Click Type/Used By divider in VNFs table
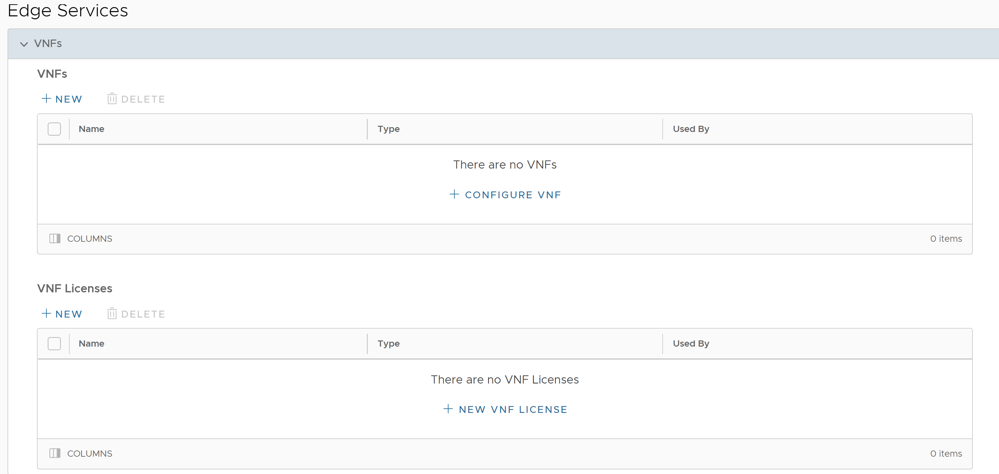Screen dimensions: 999x474 662,129
